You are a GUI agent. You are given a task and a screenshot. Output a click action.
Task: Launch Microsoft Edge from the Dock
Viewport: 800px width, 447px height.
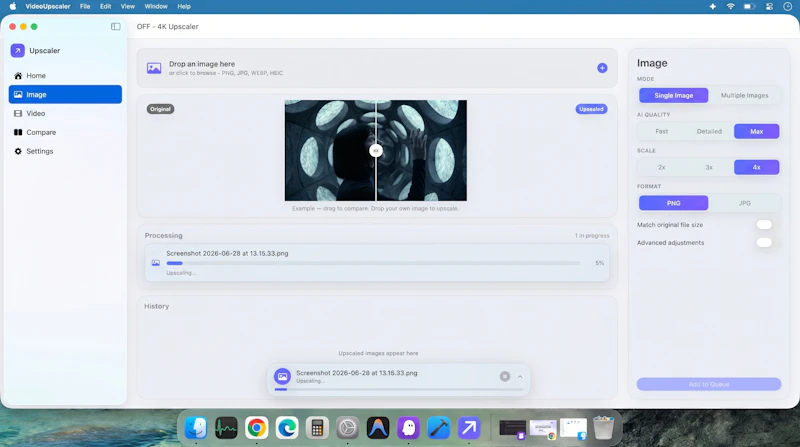287,428
